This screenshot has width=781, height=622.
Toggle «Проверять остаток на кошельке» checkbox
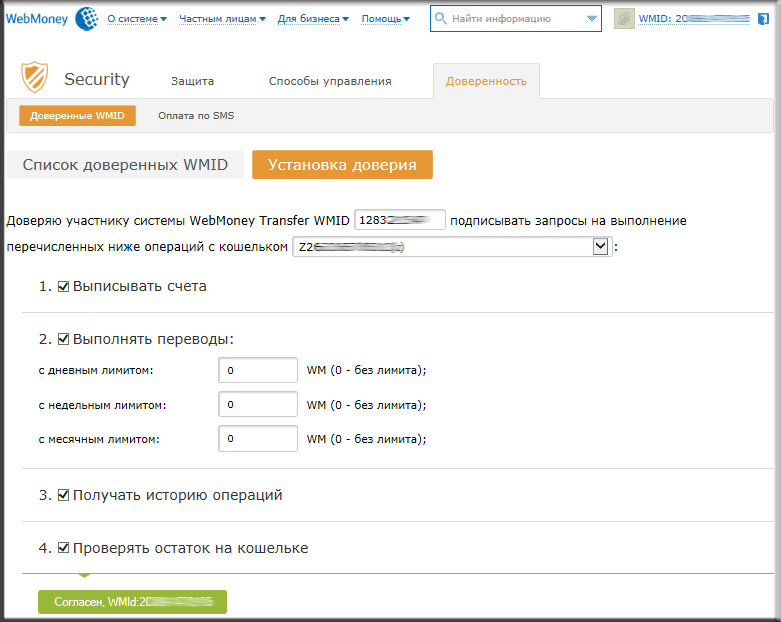(x=63, y=548)
